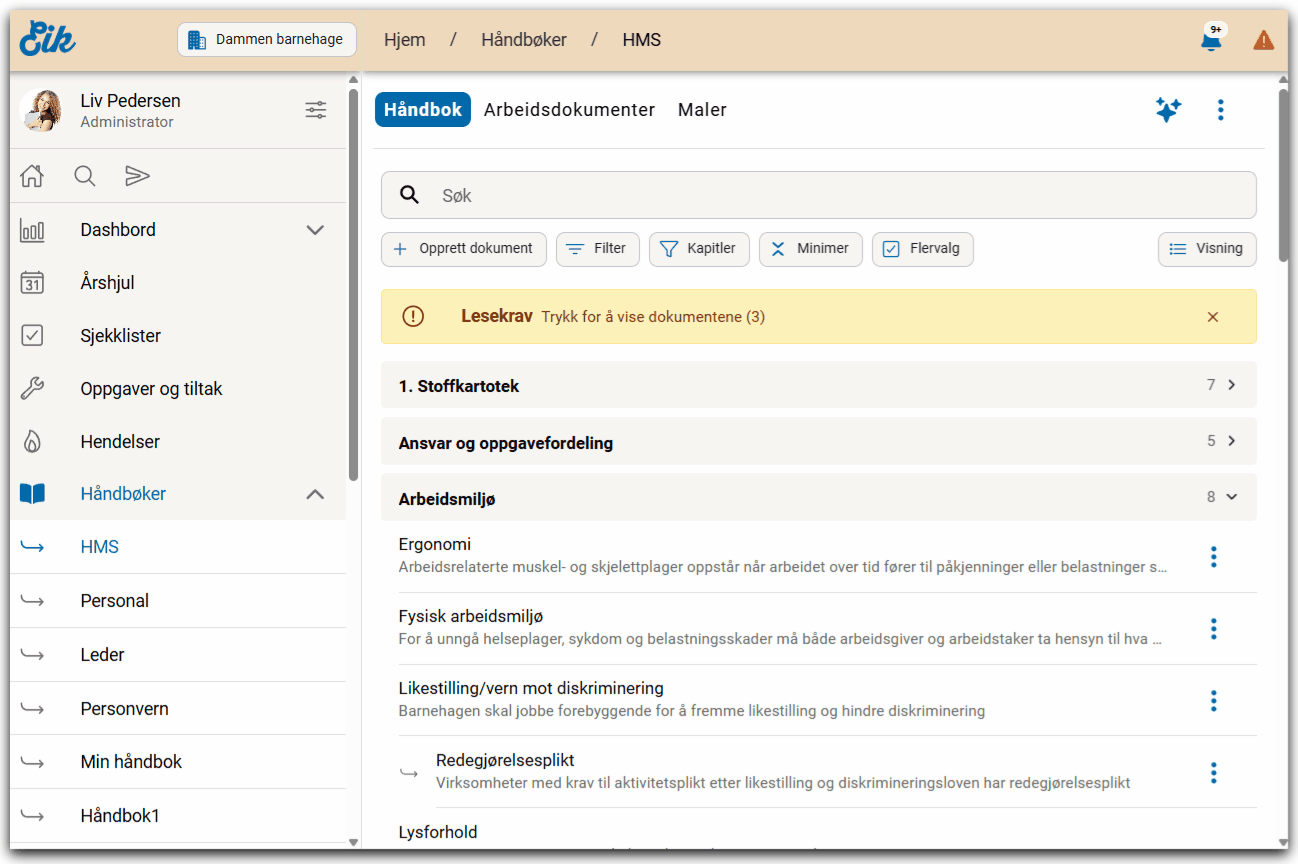Switch to the Maler tab
Screen dimensions: 1298x864
[702, 110]
